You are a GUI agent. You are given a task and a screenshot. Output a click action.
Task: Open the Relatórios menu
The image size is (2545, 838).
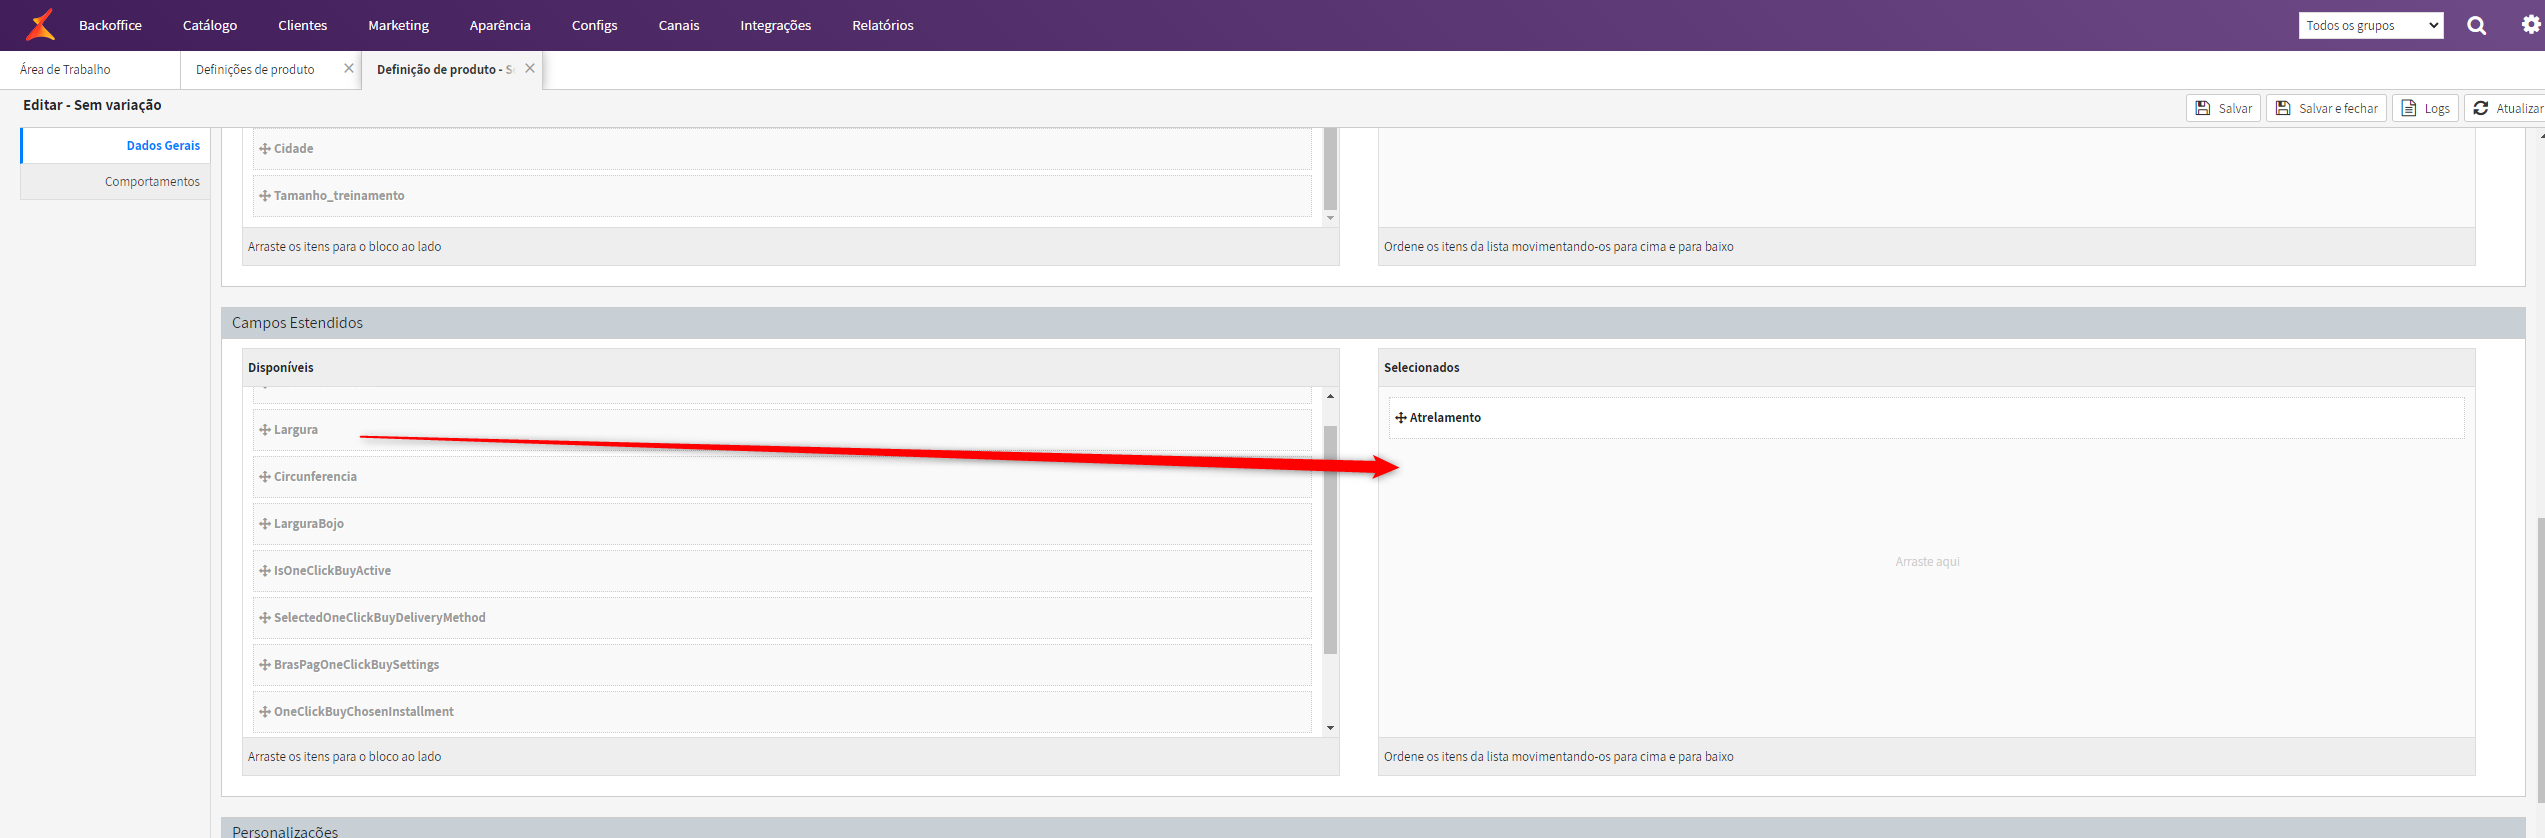coord(883,25)
